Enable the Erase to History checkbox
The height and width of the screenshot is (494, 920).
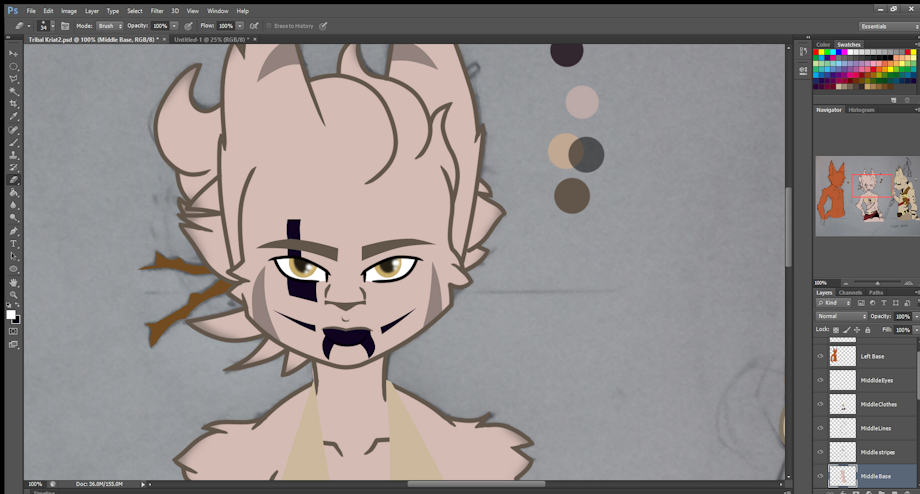[268, 26]
